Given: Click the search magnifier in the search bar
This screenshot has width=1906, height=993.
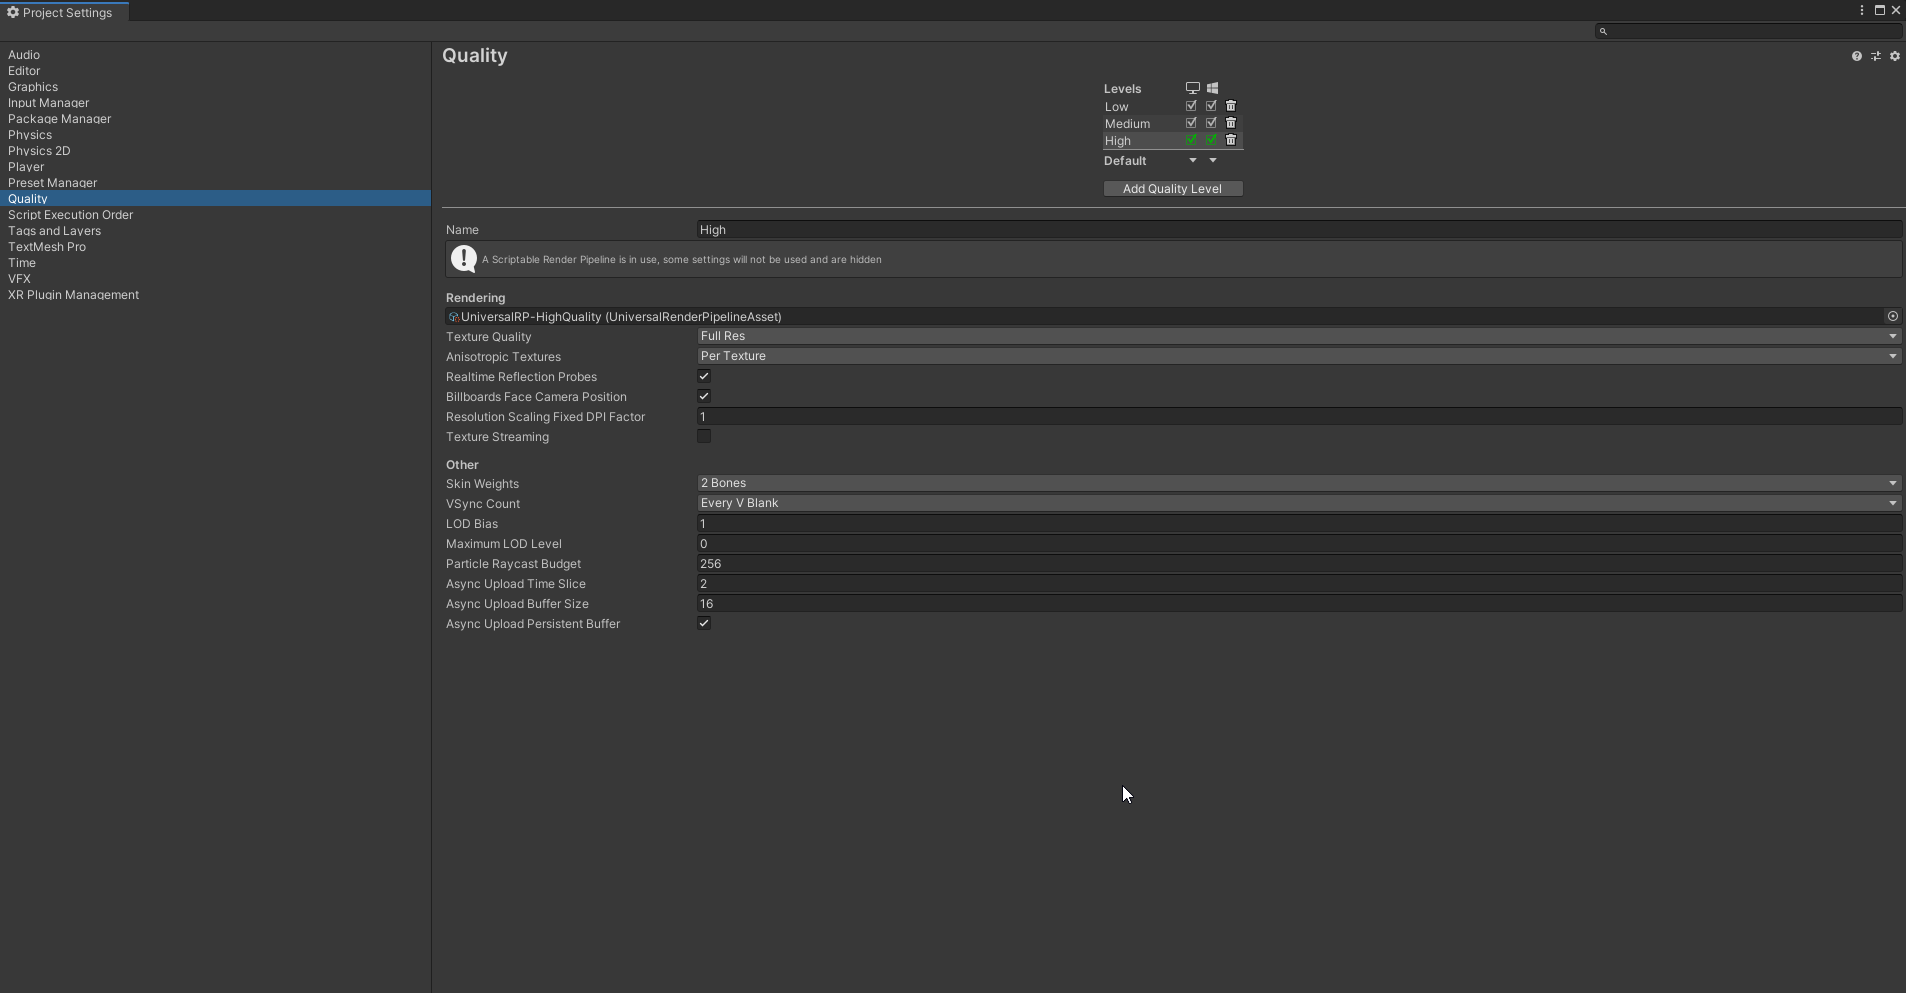Looking at the screenshot, I should tap(1603, 31).
